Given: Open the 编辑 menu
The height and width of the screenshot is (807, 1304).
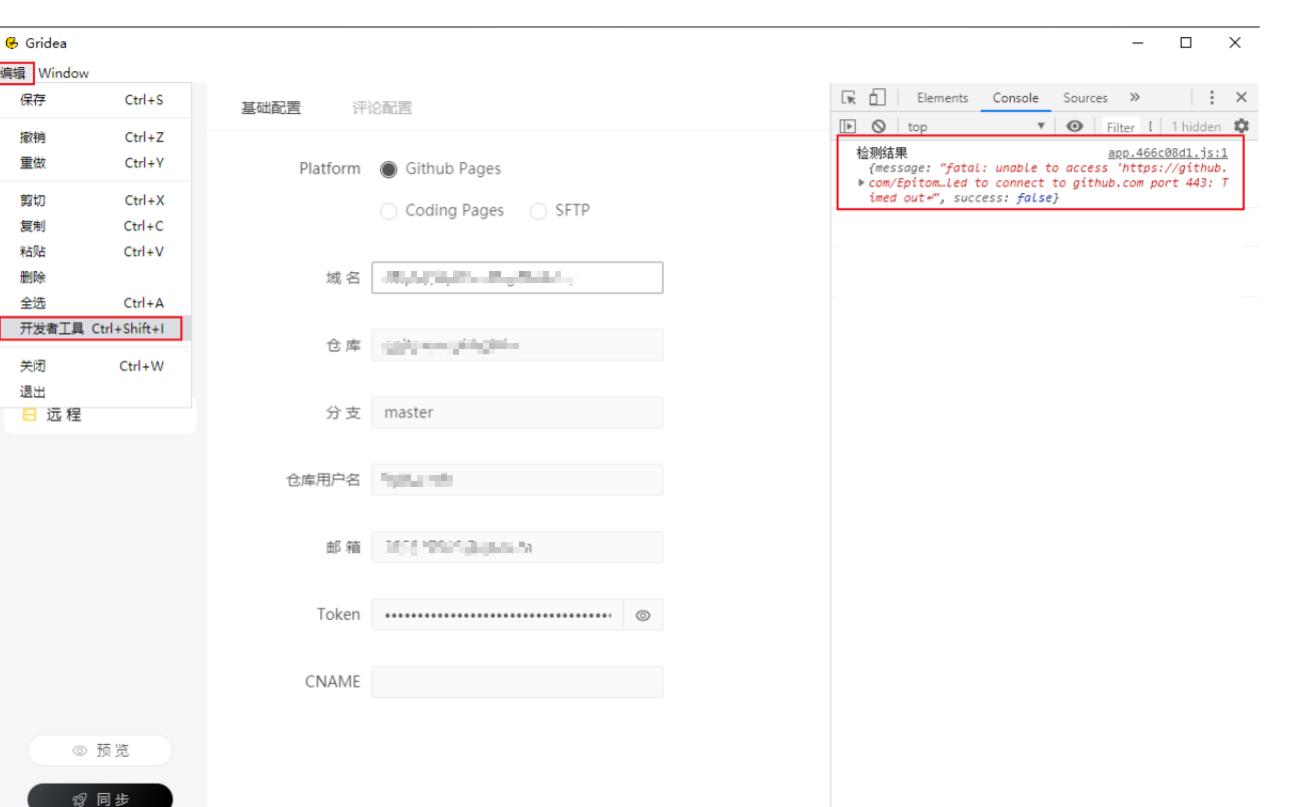Looking at the screenshot, I should (x=15, y=73).
